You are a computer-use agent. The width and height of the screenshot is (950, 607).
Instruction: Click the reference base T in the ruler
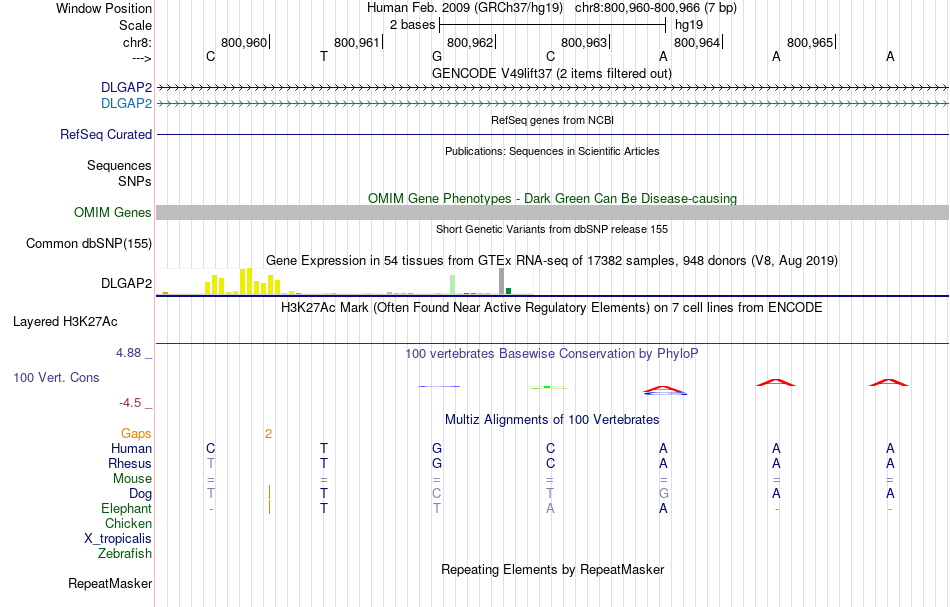pos(324,56)
